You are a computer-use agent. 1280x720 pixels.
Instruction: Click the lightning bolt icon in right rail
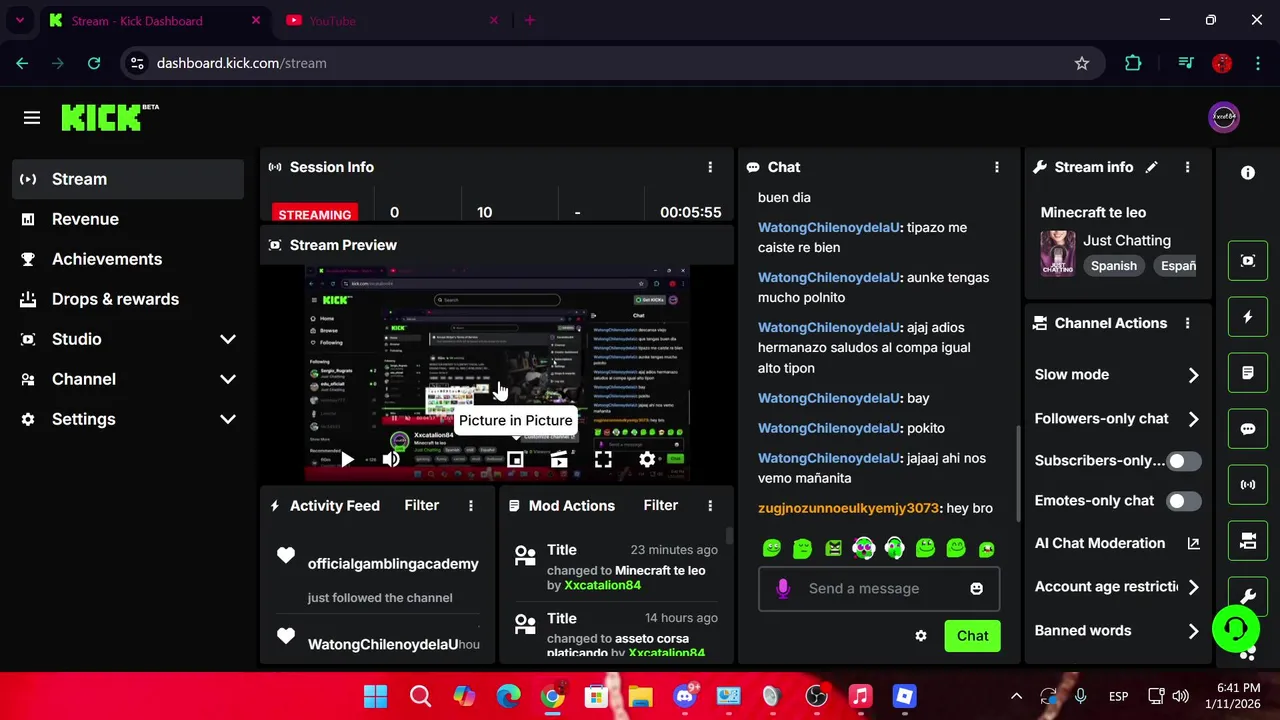1248,317
